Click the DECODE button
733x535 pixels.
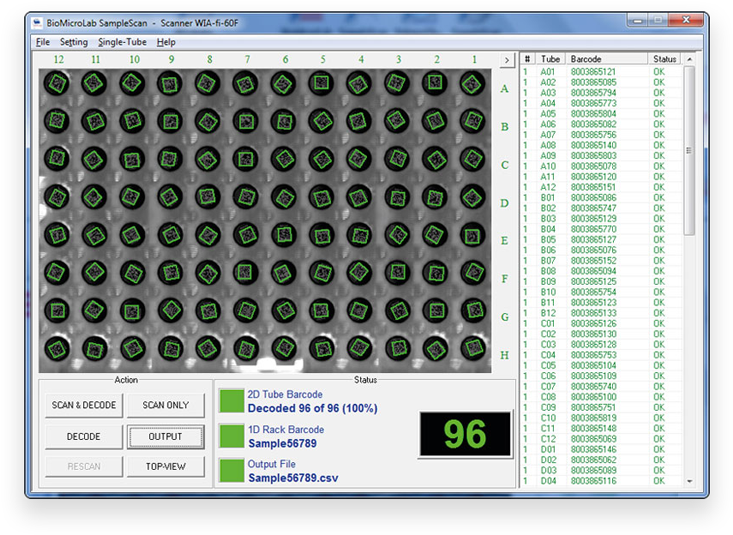[x=84, y=436]
